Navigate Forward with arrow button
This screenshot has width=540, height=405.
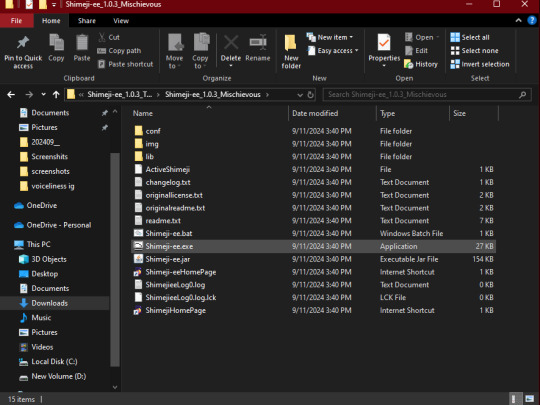point(29,94)
